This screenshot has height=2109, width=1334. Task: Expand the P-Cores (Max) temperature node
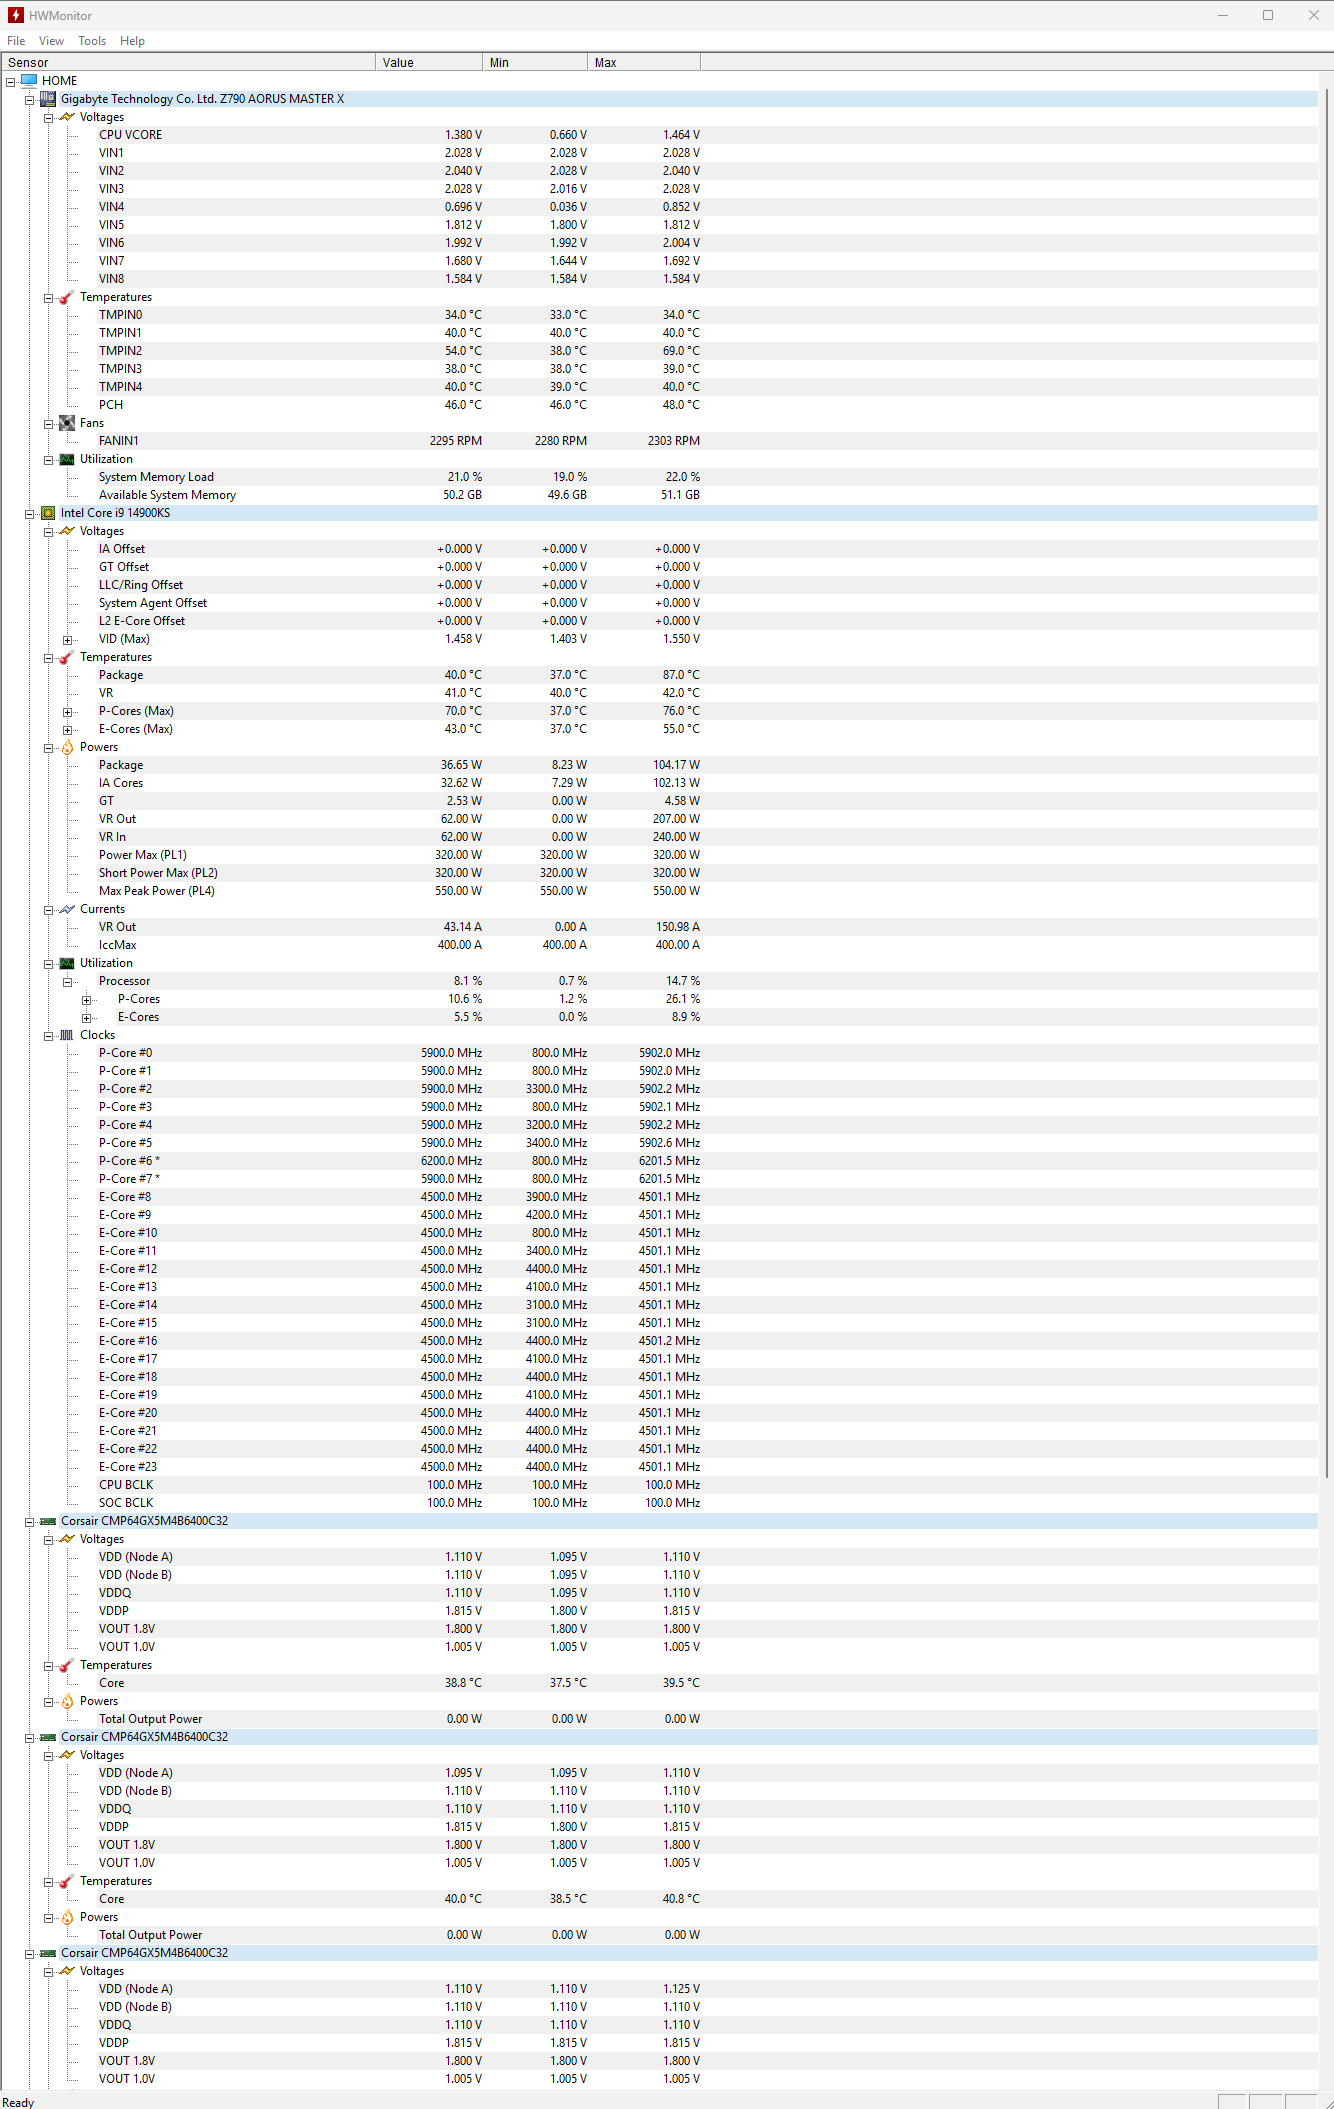tap(68, 712)
